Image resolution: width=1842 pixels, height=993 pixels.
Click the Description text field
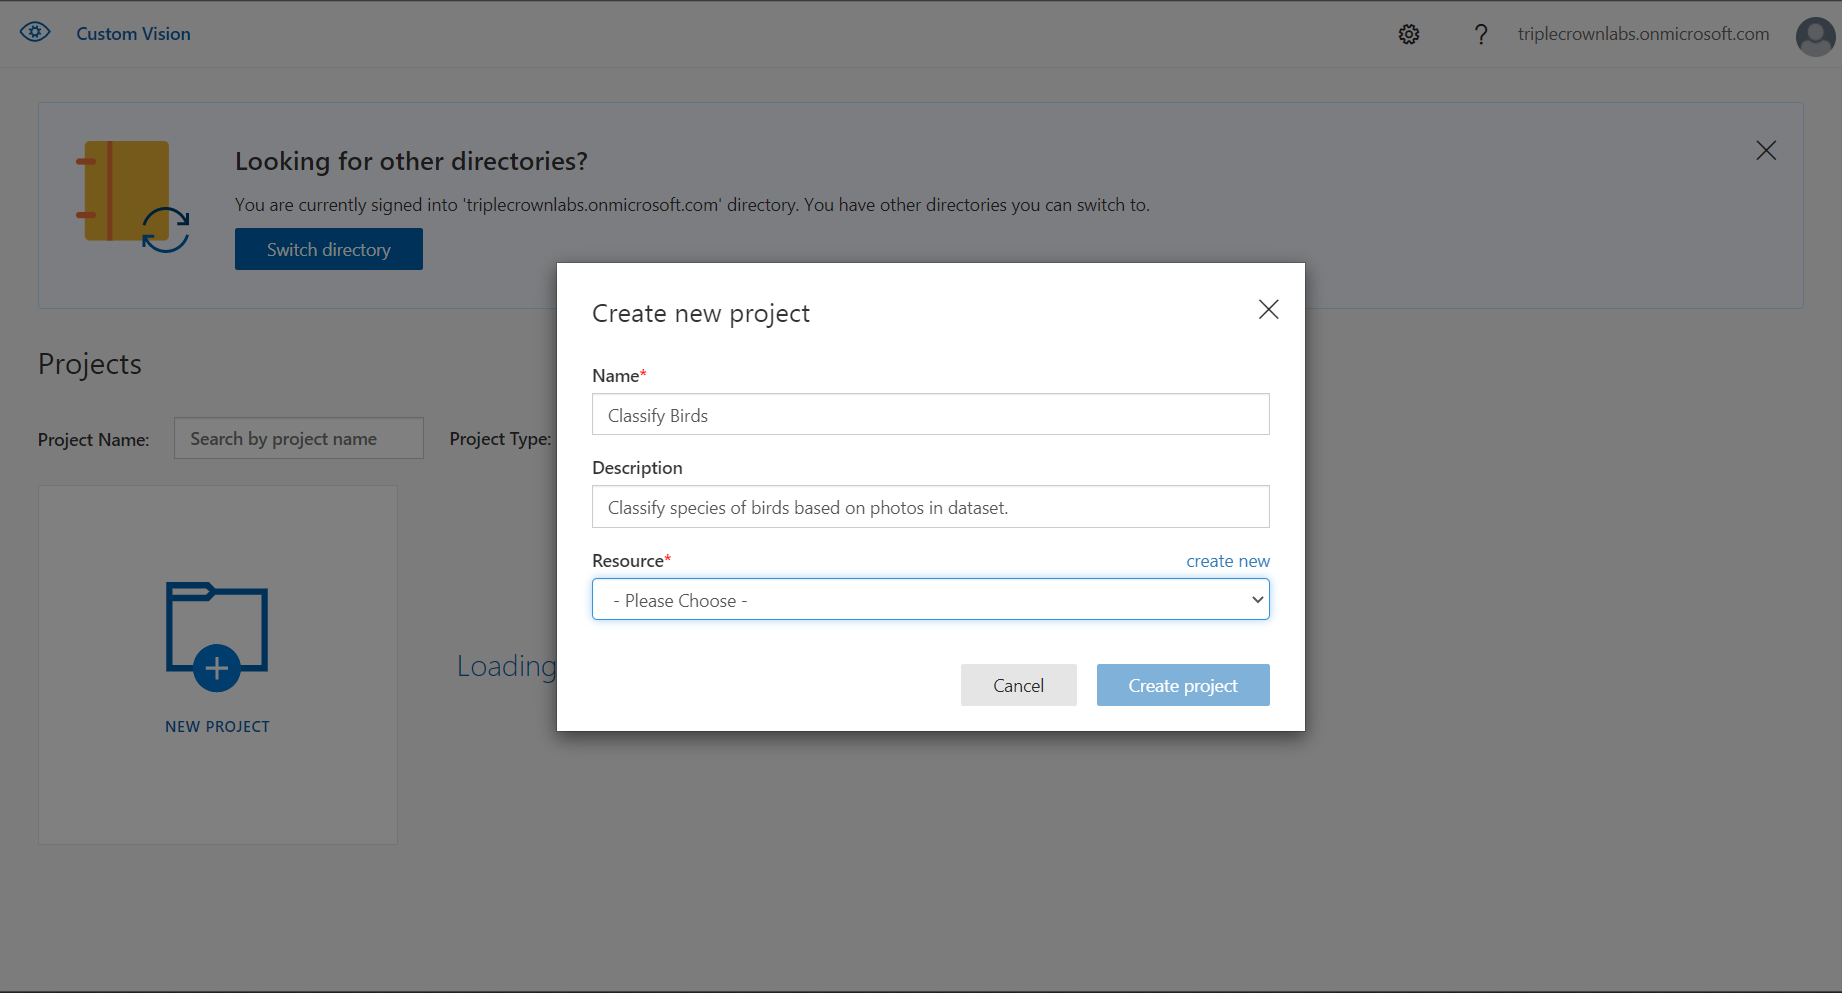(x=930, y=507)
